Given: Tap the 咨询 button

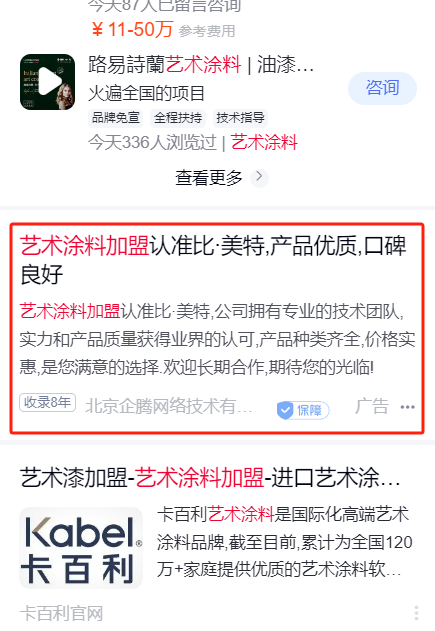Looking at the screenshot, I should click(x=382, y=88).
